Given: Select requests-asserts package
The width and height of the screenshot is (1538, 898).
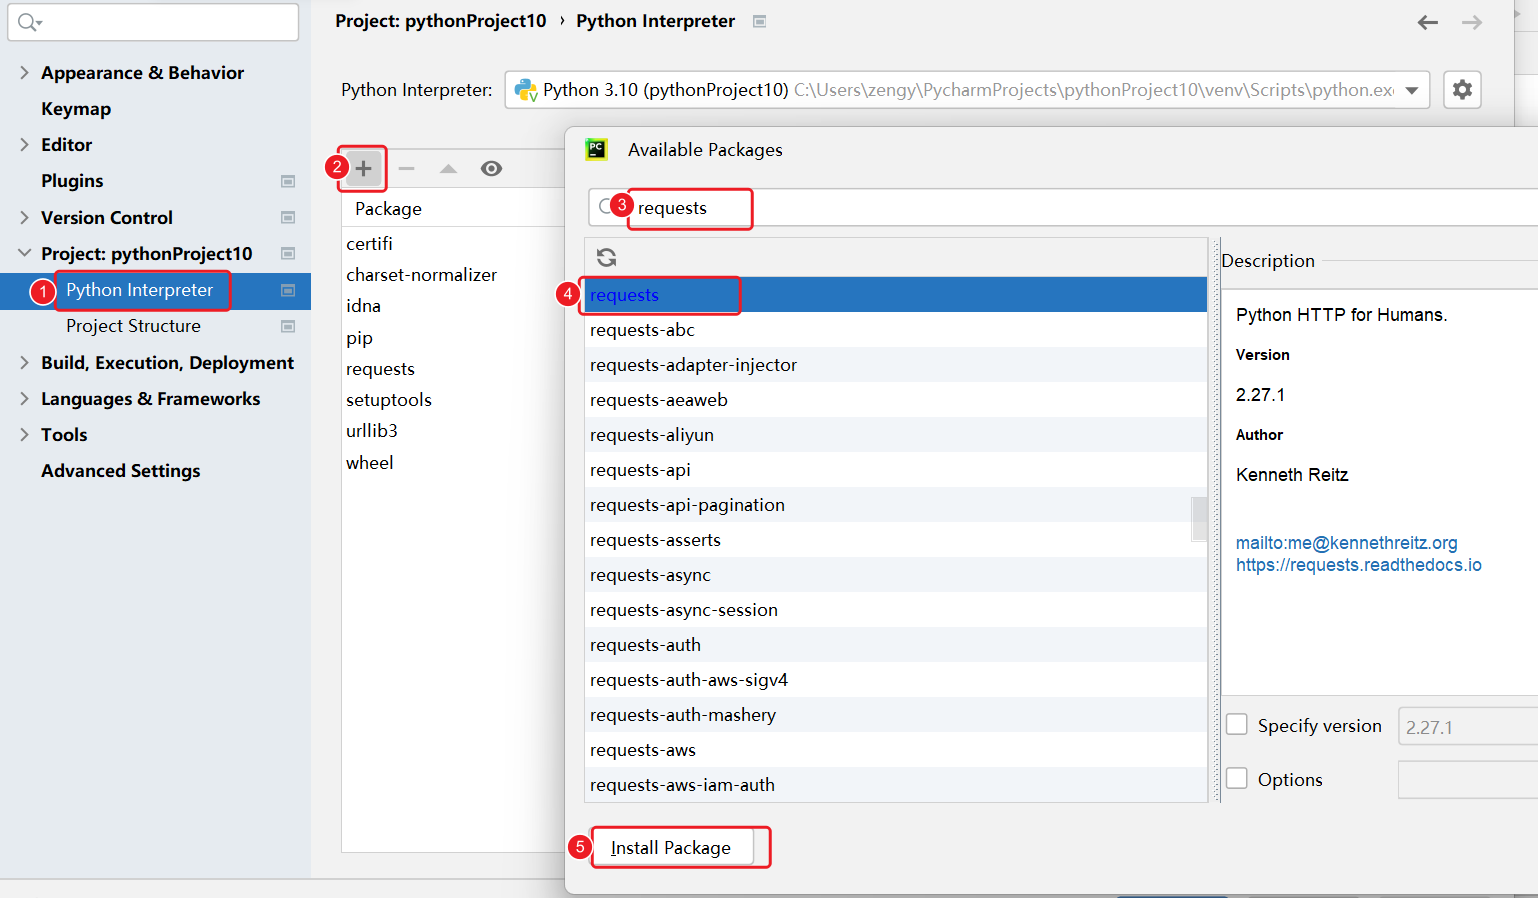Looking at the screenshot, I should pyautogui.click(x=895, y=540).
